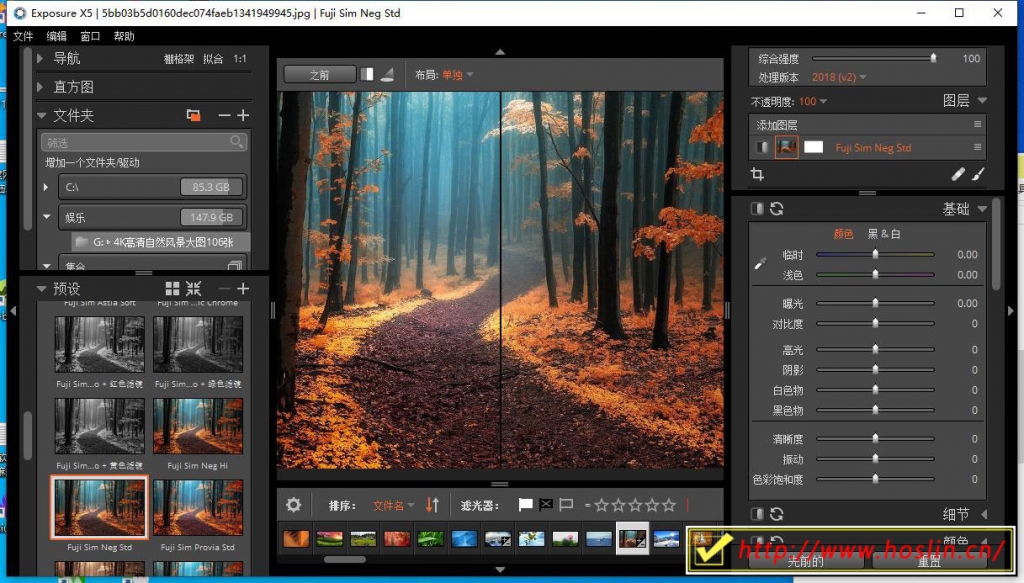Image resolution: width=1024 pixels, height=583 pixels.
Task: Click the 1:1 zoom option
Action: [x=240, y=59]
